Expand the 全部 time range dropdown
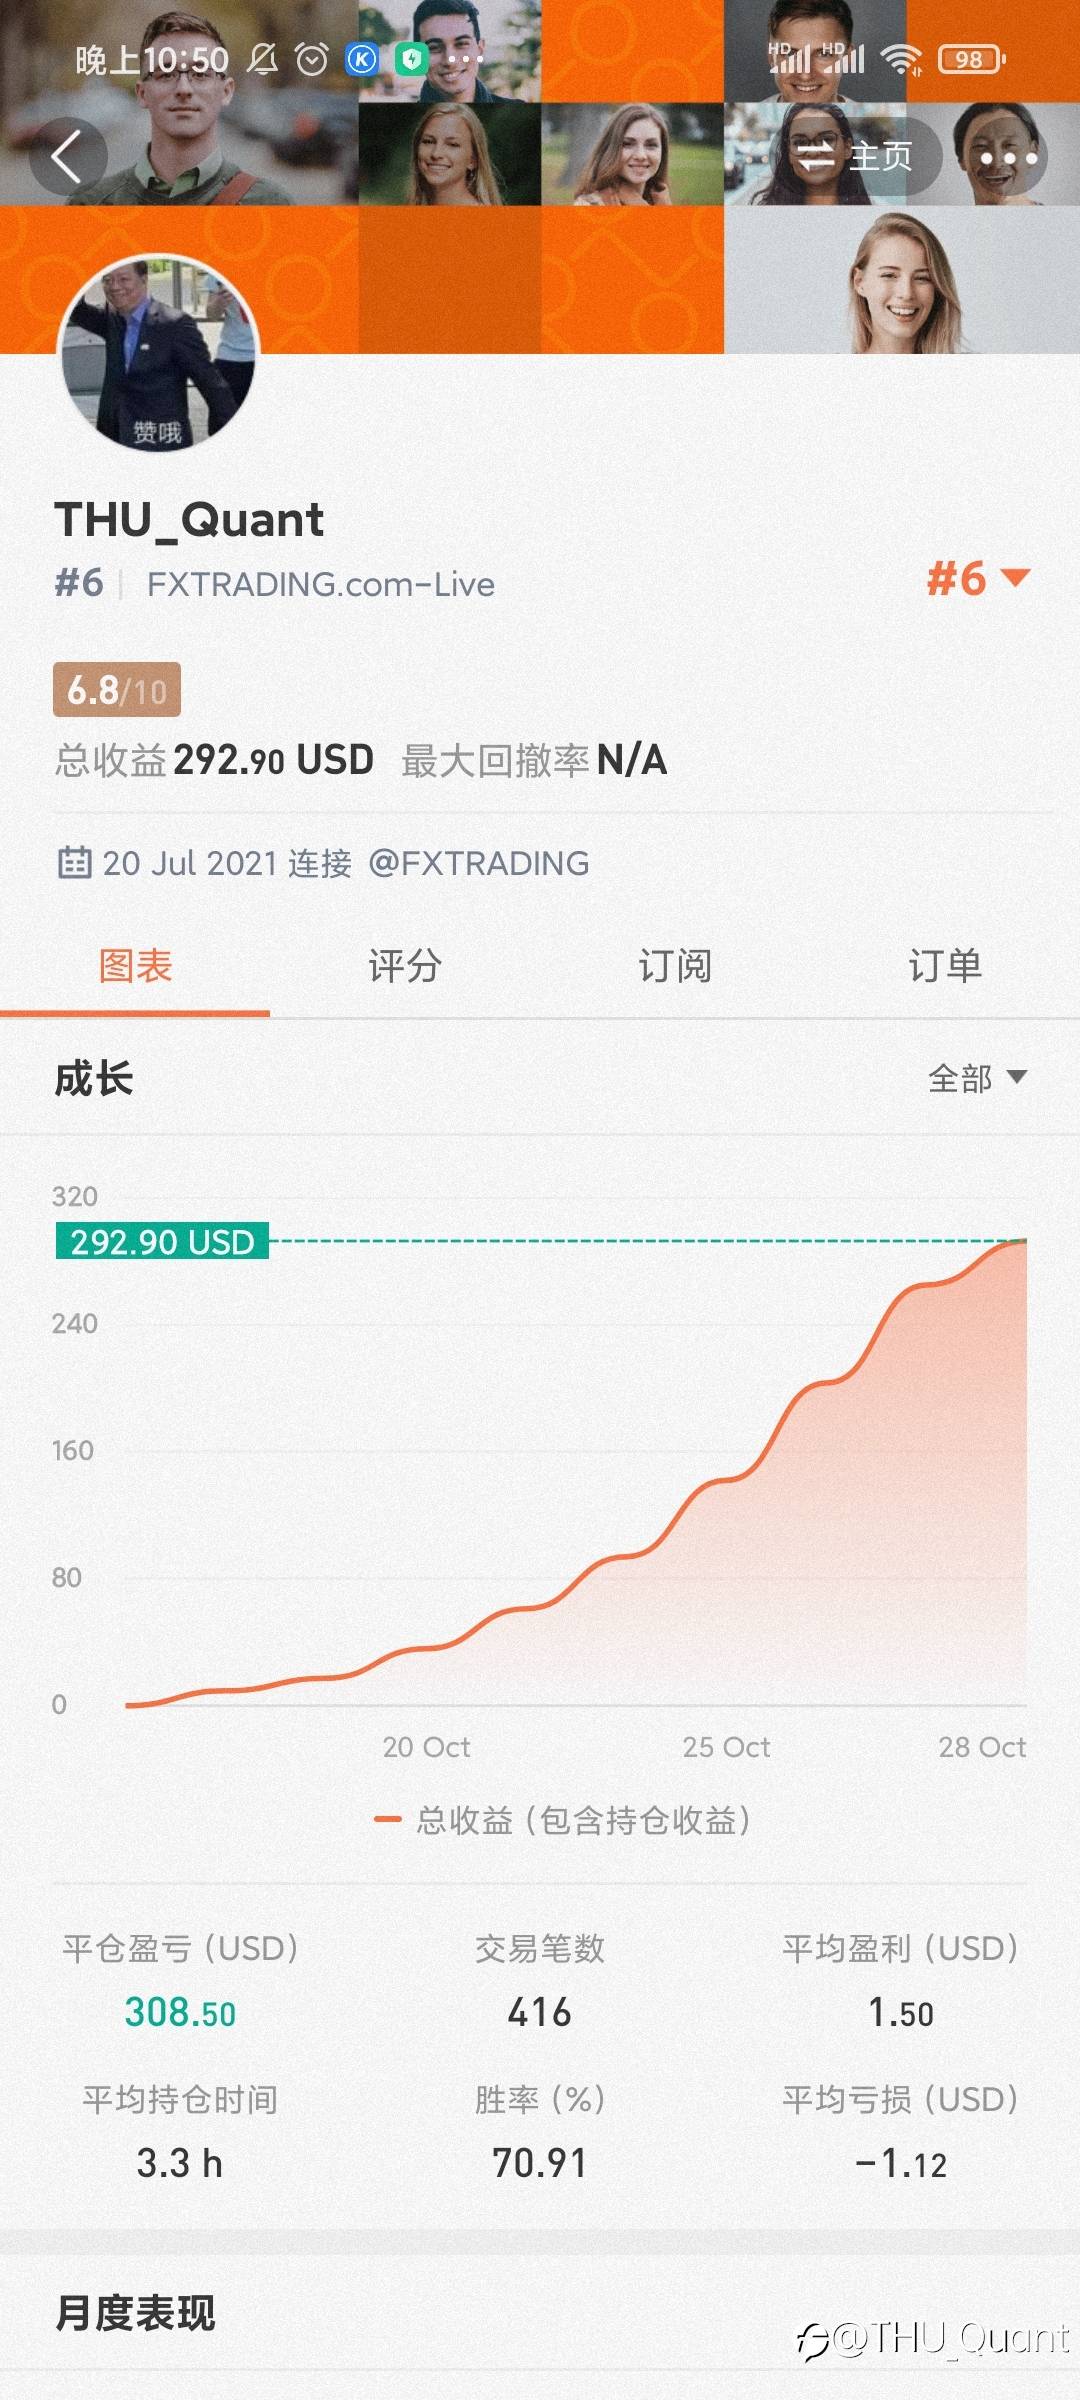The image size is (1080, 2400). (x=976, y=1078)
